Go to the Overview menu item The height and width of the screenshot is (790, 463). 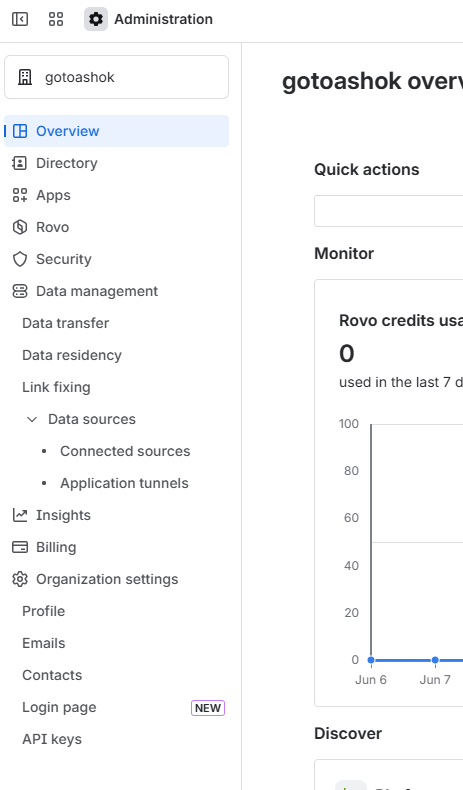point(116,131)
